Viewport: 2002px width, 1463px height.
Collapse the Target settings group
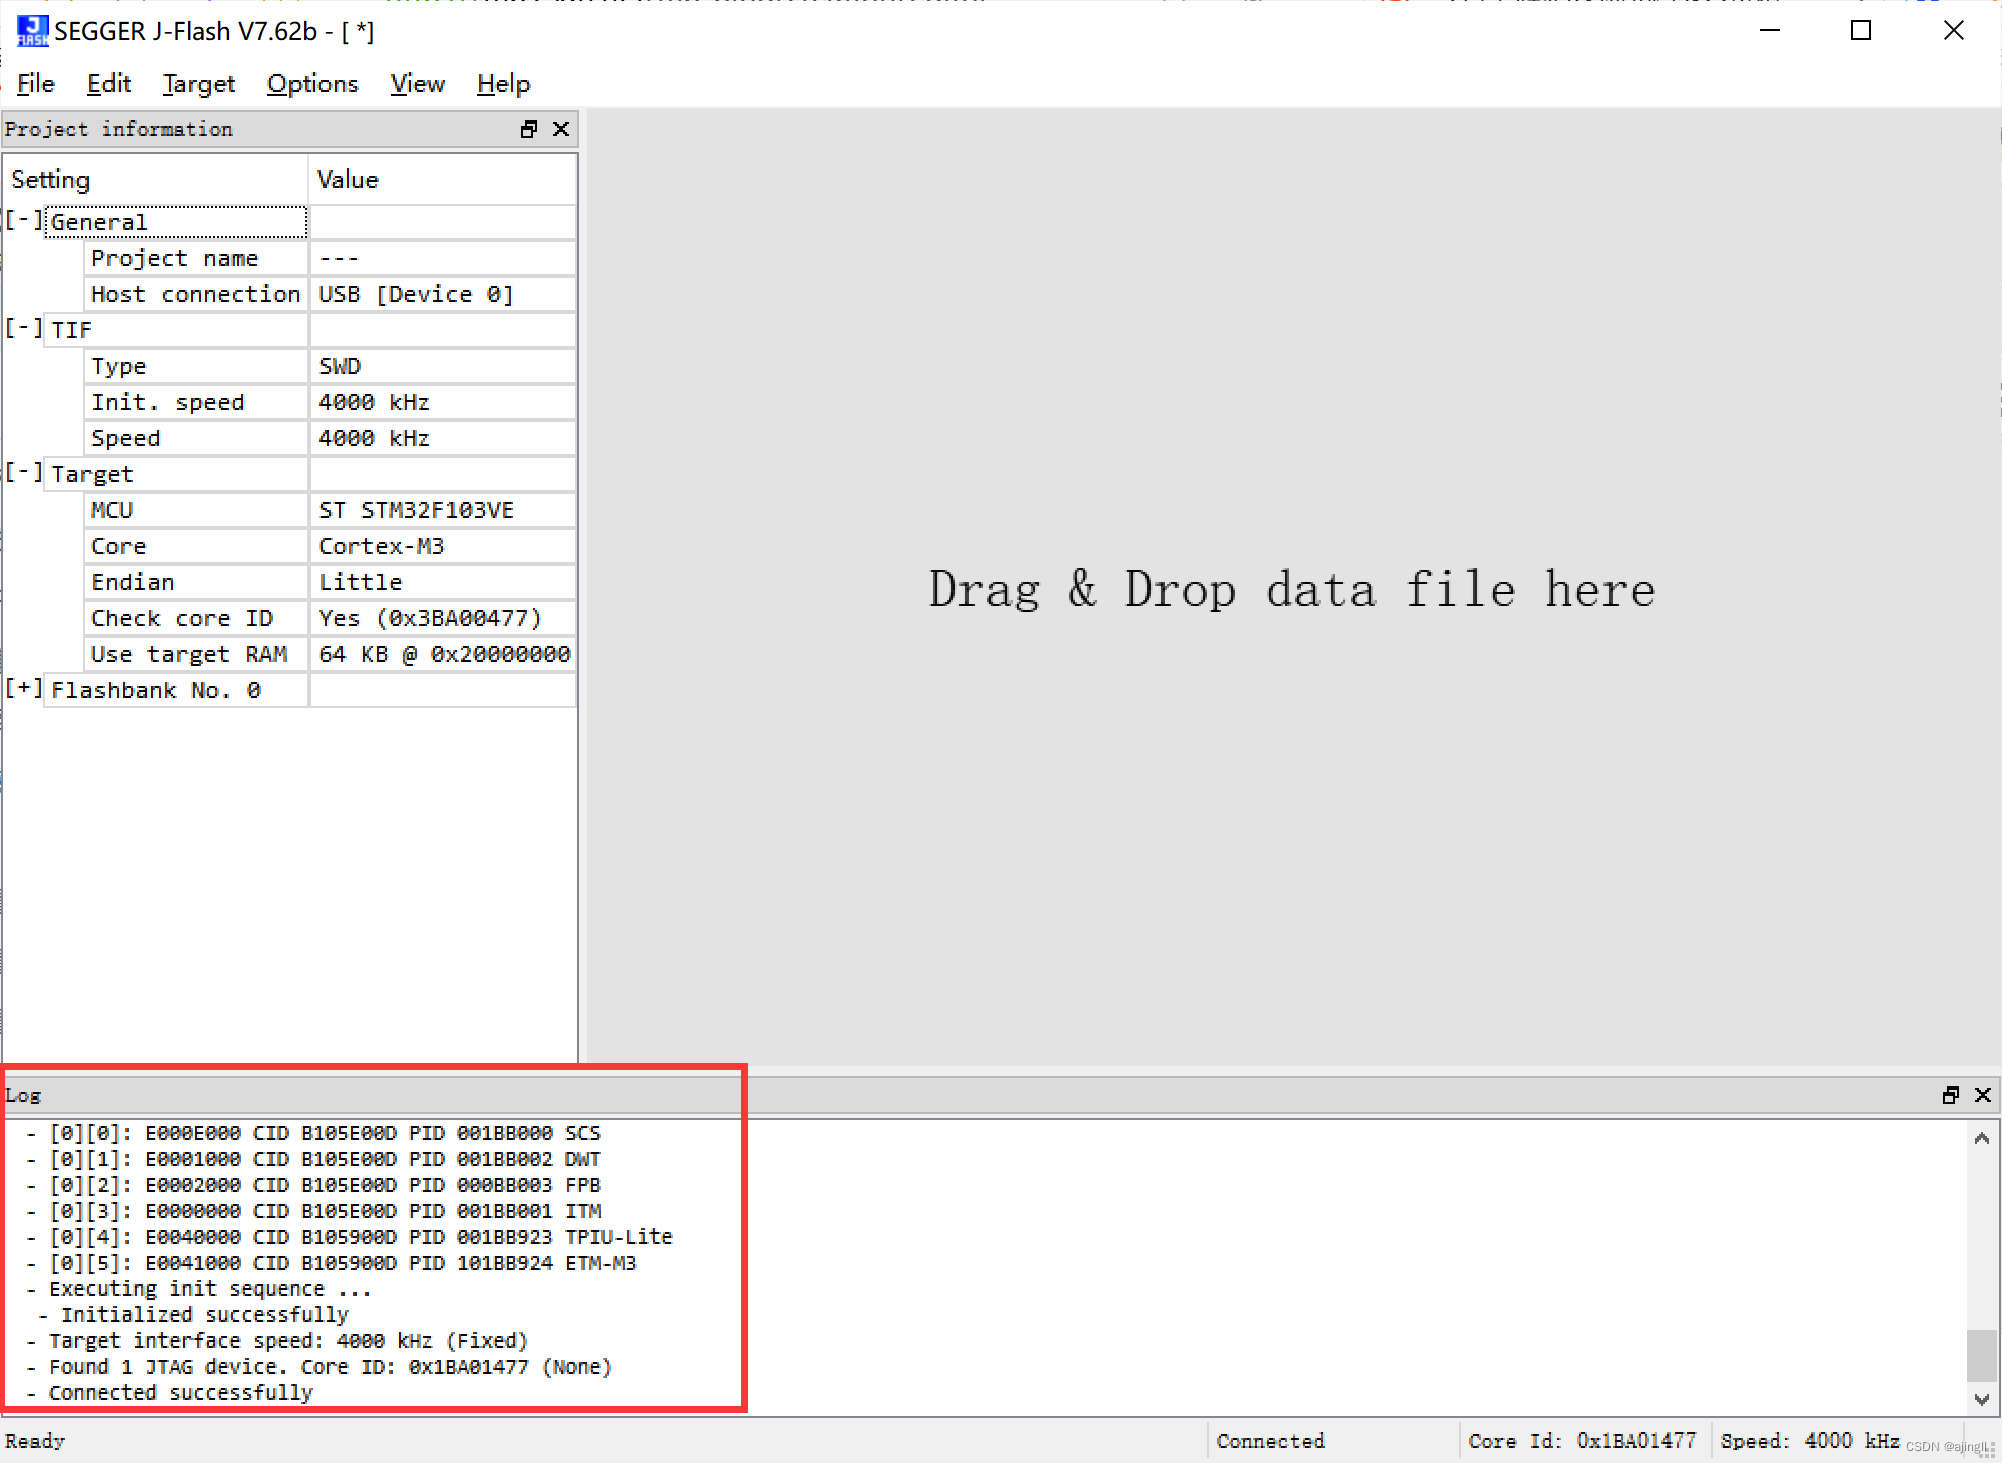pyautogui.click(x=23, y=472)
